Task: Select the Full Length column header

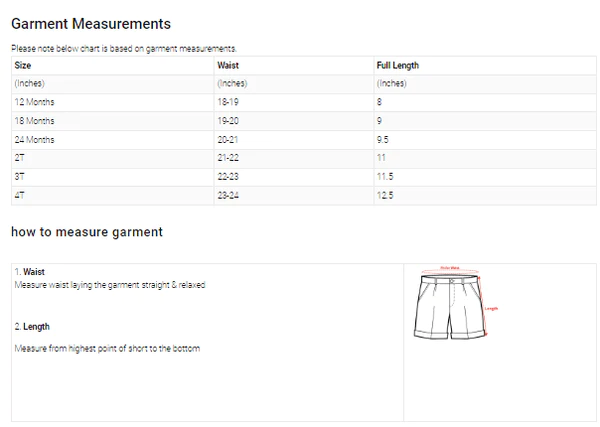Action: (x=397, y=65)
